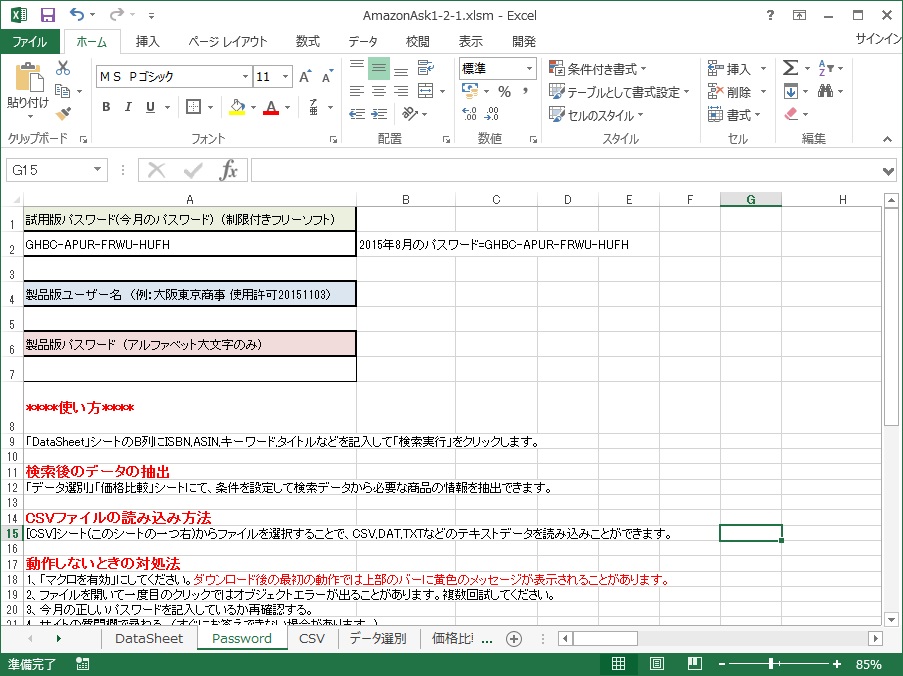The width and height of the screenshot is (903, 676).
Task: Click the Fill down button
Action: pos(791,91)
